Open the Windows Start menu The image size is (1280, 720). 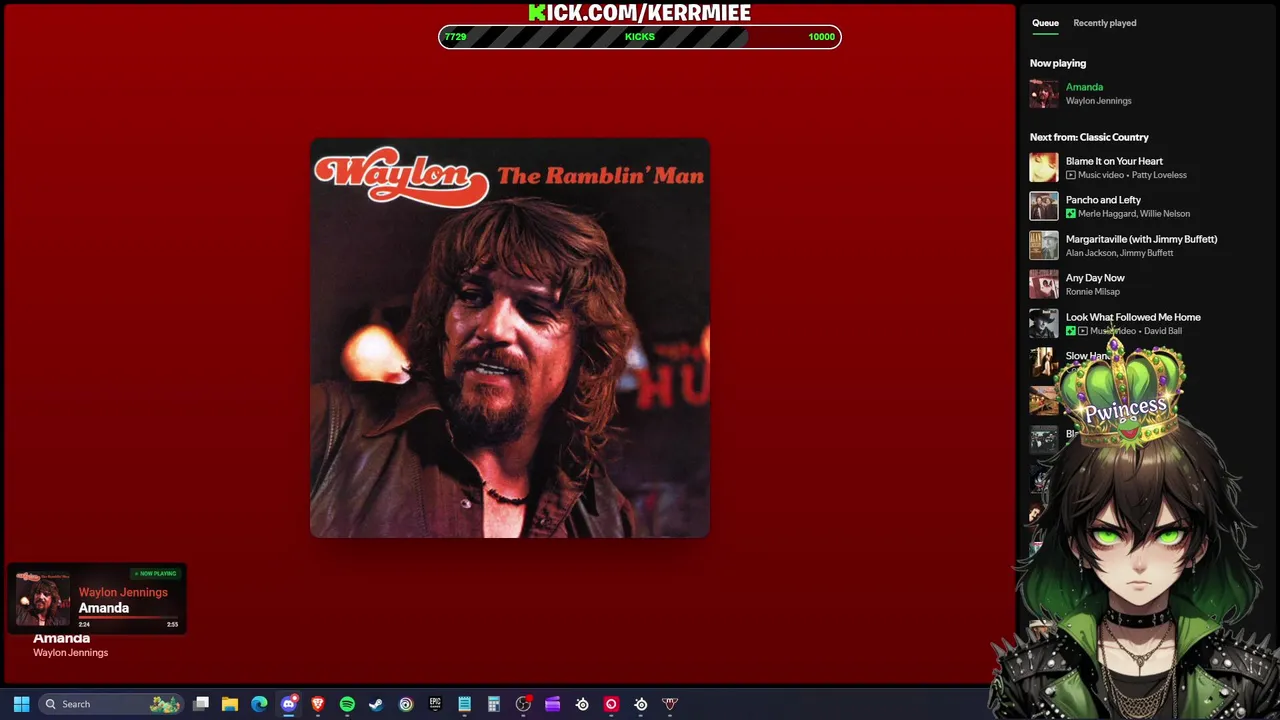click(x=21, y=704)
